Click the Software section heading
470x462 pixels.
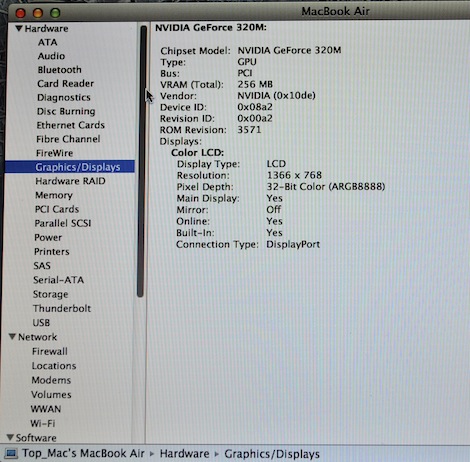tap(36, 438)
